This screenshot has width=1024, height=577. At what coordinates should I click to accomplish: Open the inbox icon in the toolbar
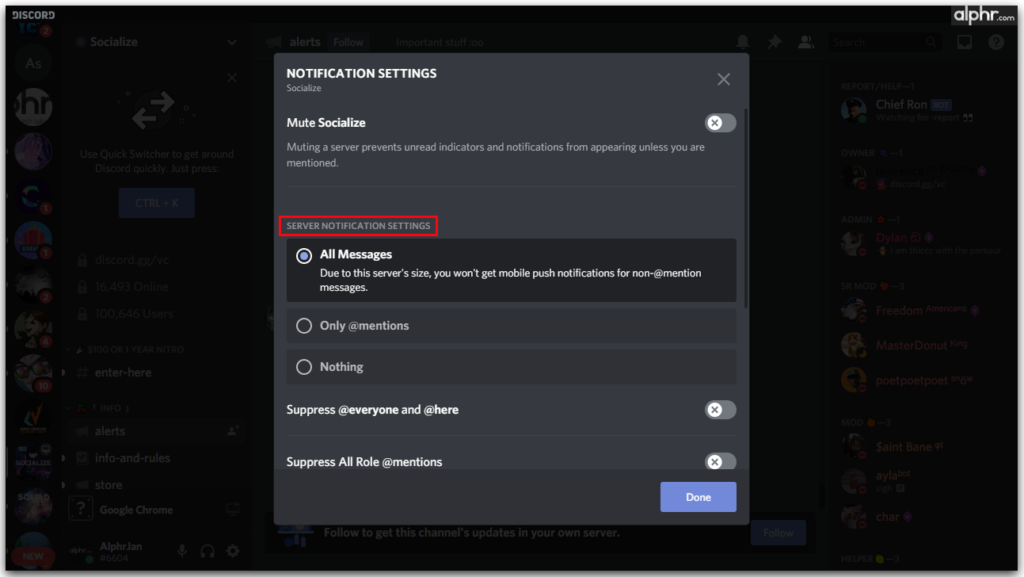point(963,42)
